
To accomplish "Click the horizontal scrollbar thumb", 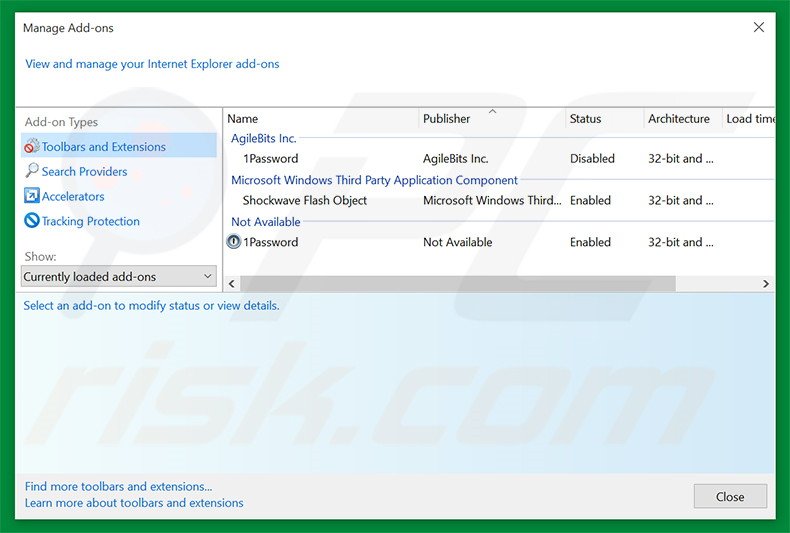I will (x=457, y=284).
